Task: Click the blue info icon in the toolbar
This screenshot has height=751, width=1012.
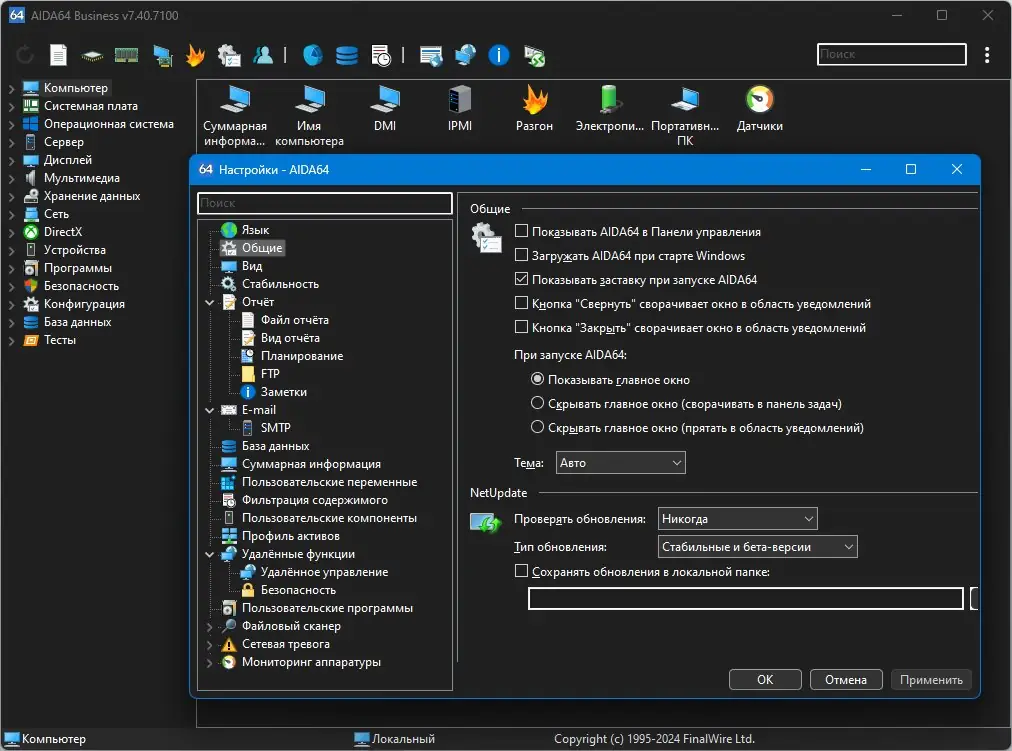Action: (499, 56)
